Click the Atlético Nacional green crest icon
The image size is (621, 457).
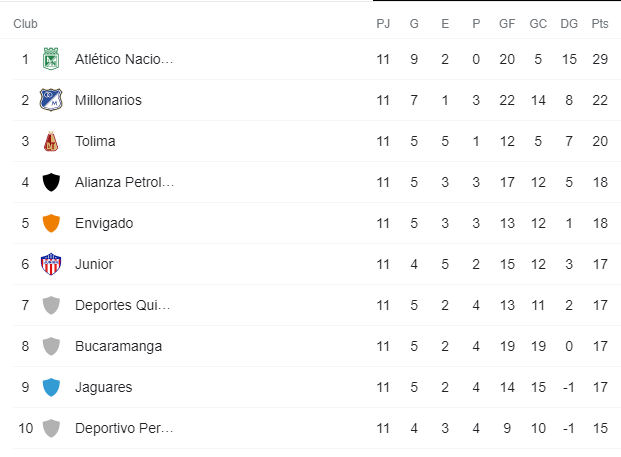(x=51, y=59)
